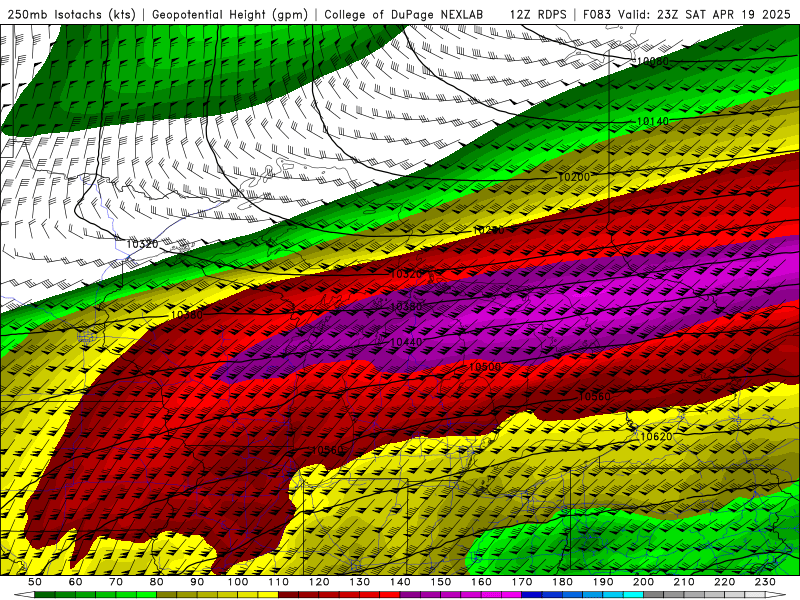Click the 170 value on the color scale
800x600 pixels.
(x=522, y=582)
